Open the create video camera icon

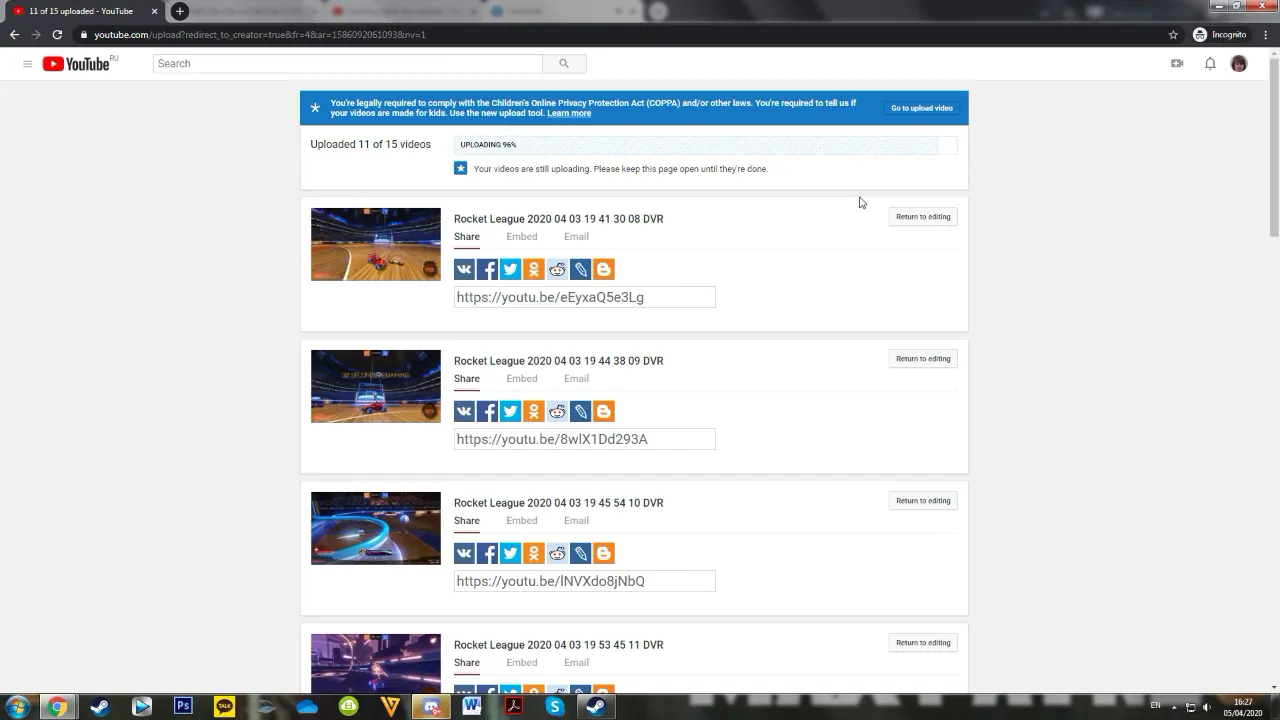(1177, 63)
